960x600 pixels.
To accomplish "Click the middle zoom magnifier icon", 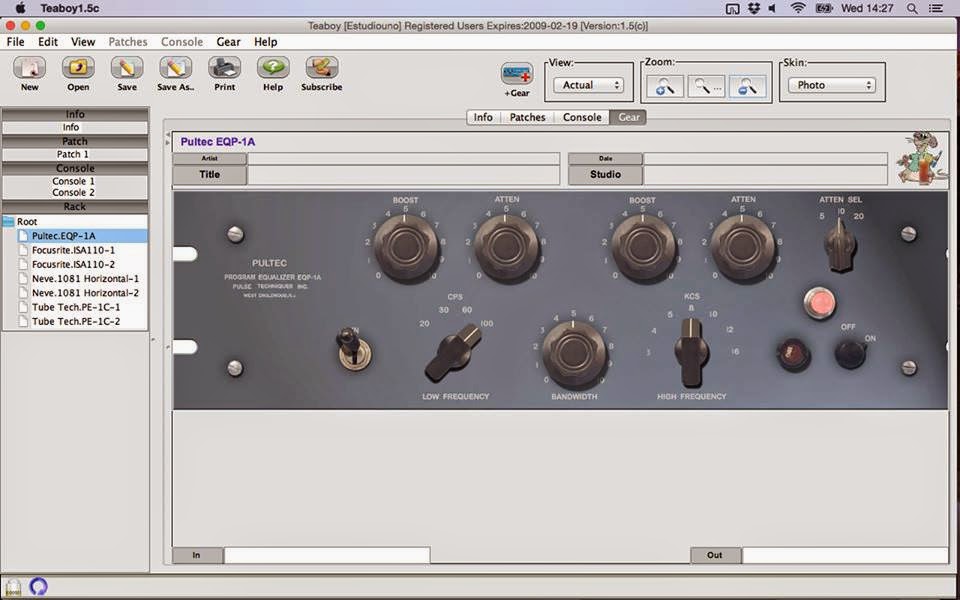I will (x=707, y=87).
